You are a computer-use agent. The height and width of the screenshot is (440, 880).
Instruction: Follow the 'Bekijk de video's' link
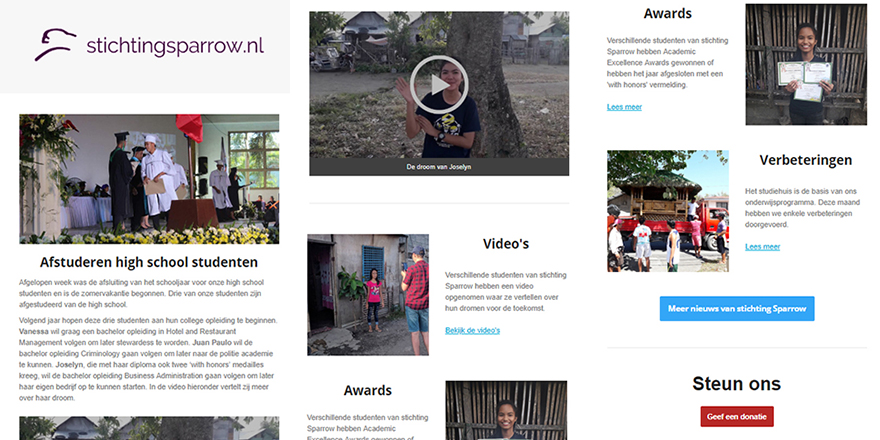(x=472, y=330)
